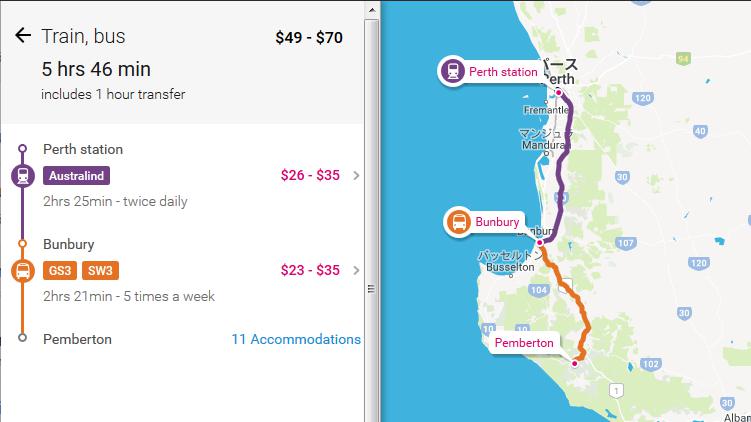The height and width of the screenshot is (422, 751).
Task: Click route 107 highway shield on map
Action: pos(626,243)
